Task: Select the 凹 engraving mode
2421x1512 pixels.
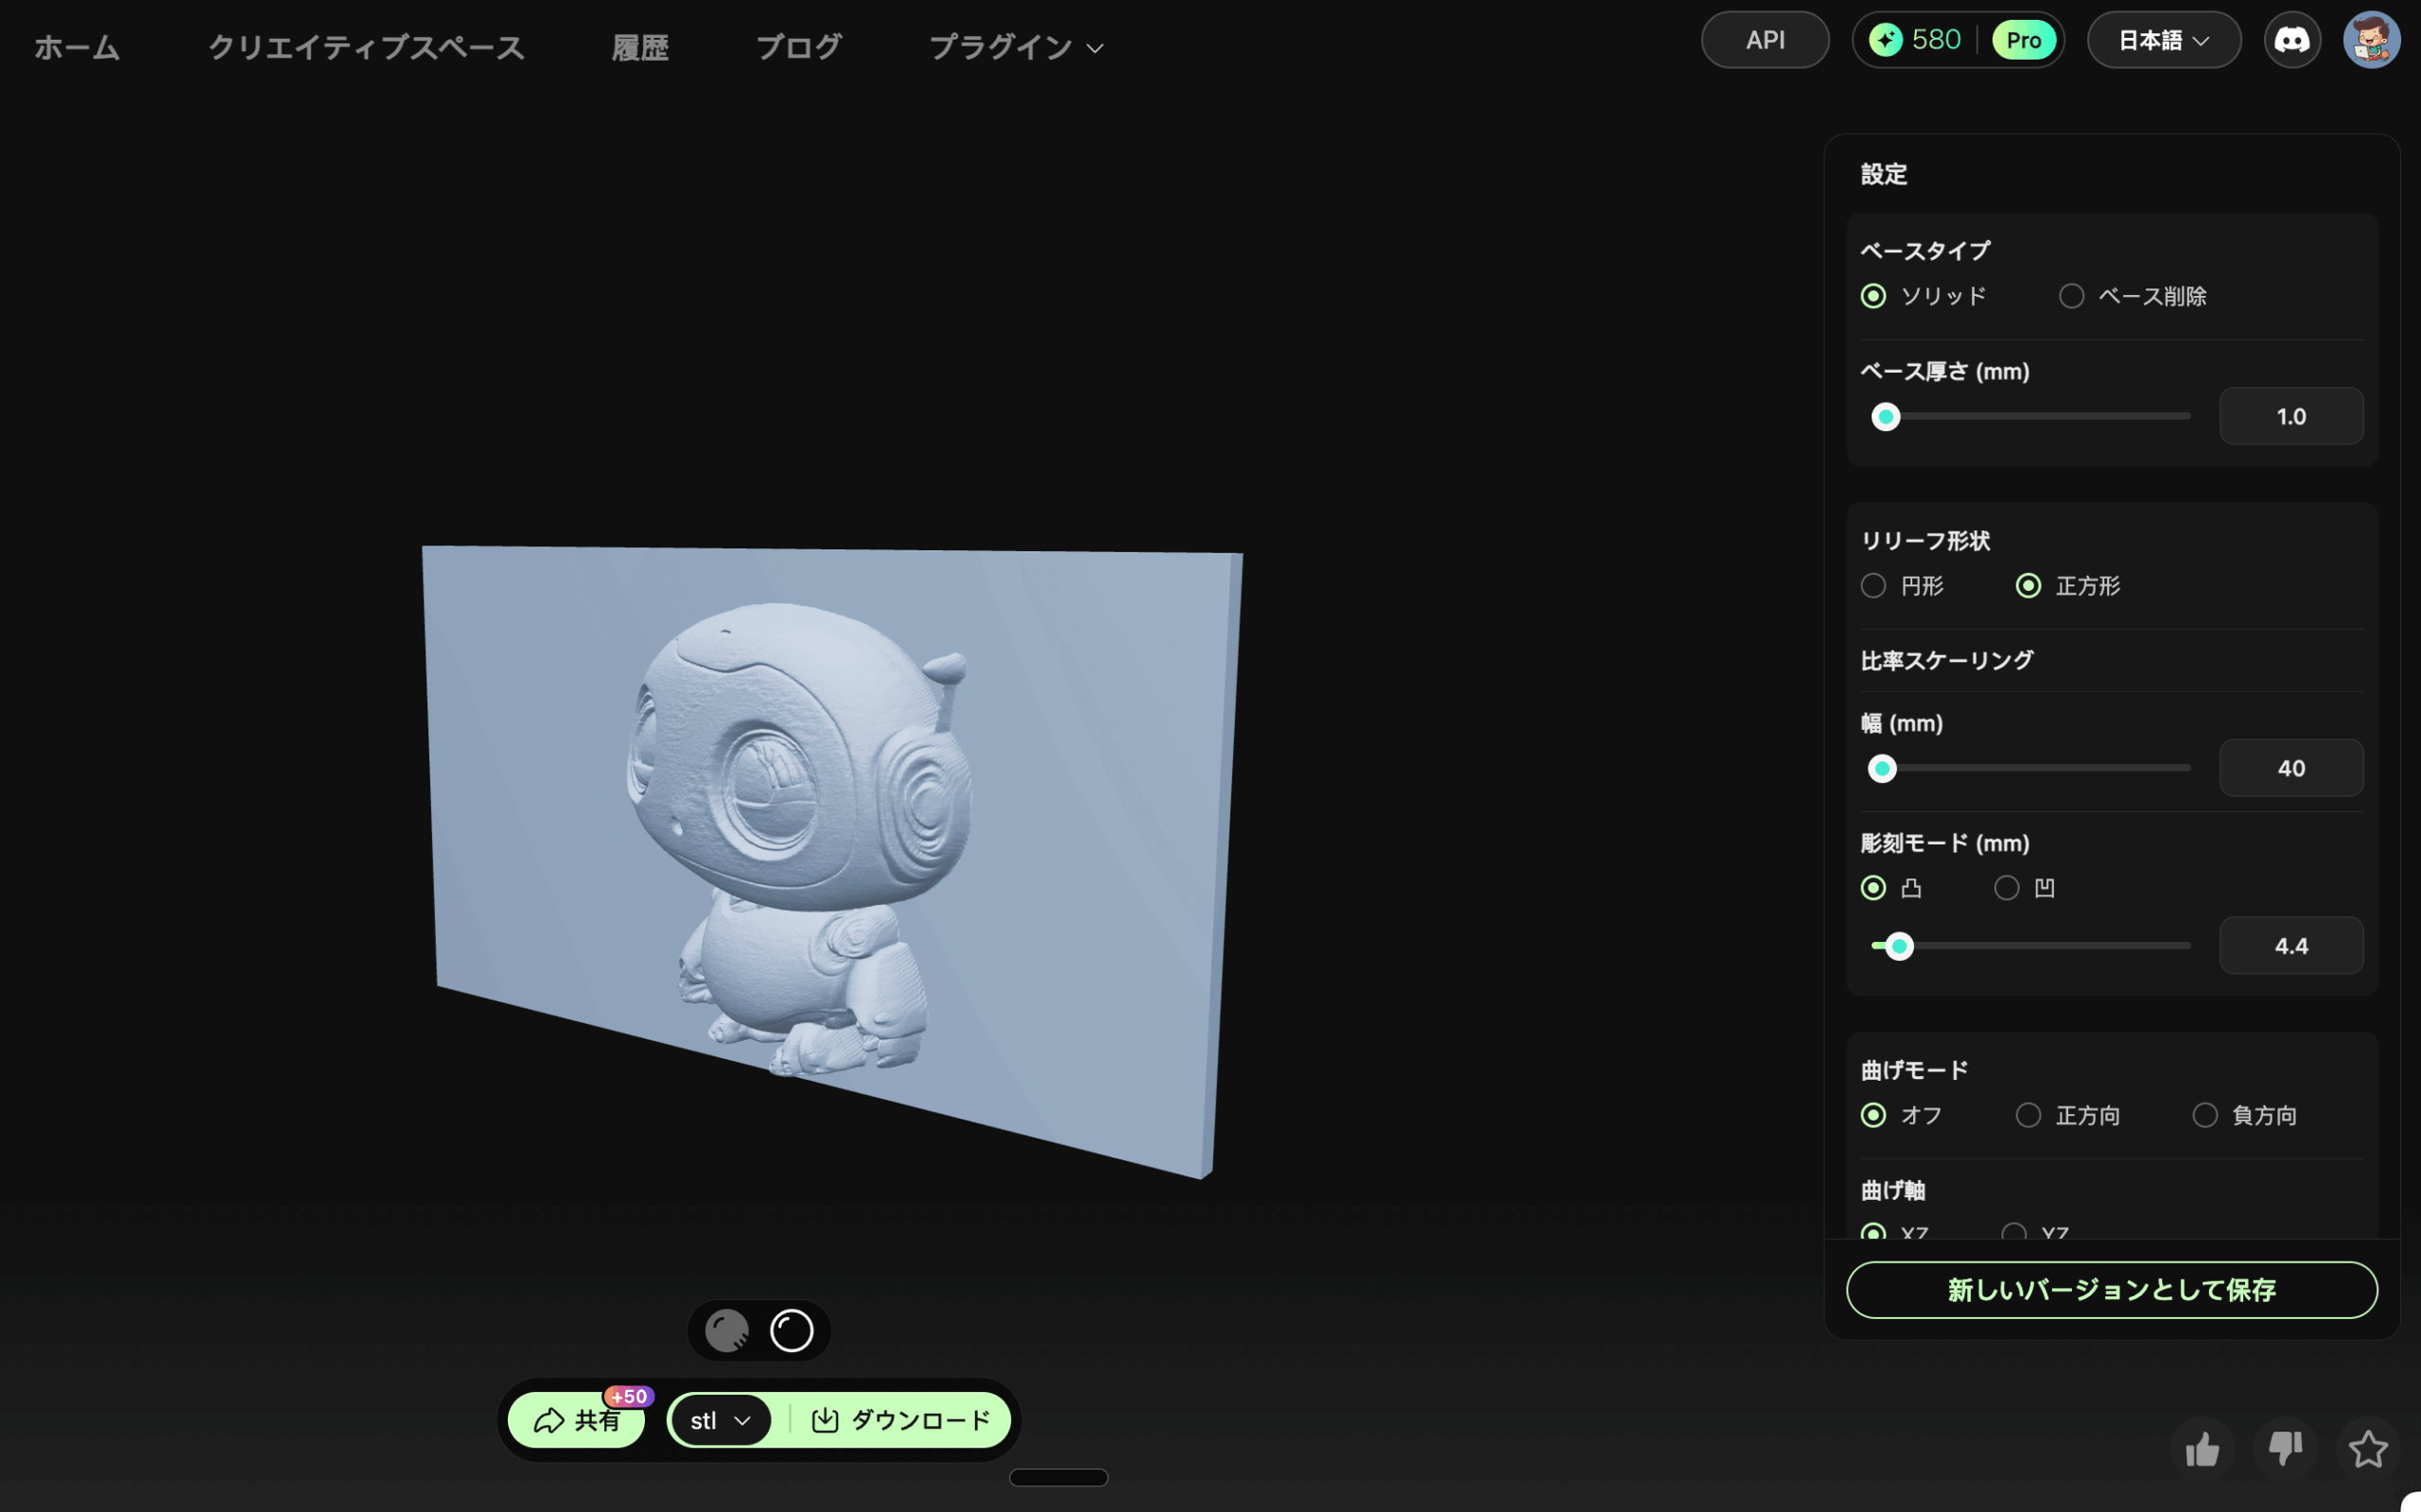Action: coord(2006,888)
